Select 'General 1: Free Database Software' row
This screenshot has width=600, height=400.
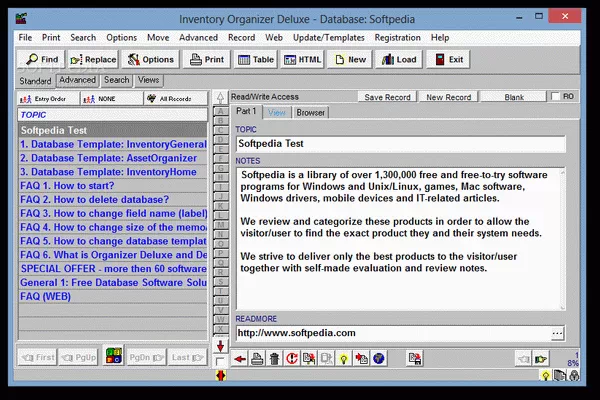112,282
